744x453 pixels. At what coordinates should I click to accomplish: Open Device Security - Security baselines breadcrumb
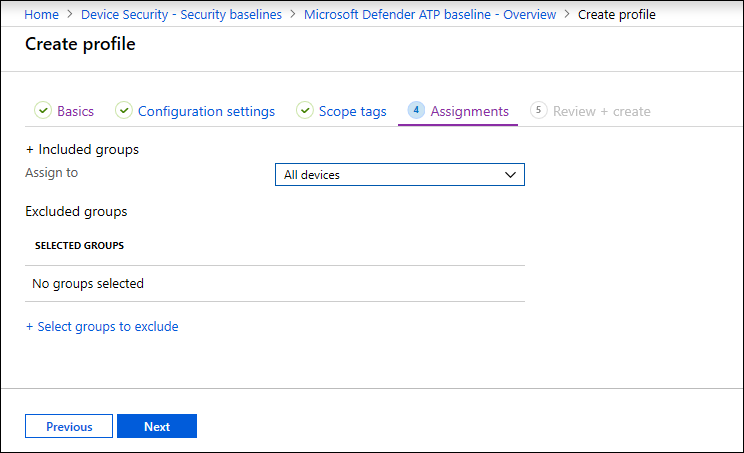181,15
